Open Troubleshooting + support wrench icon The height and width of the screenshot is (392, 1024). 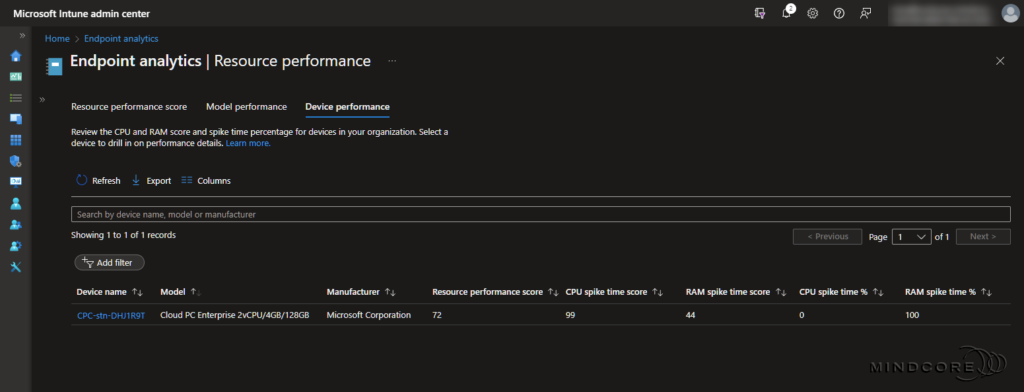pos(16,267)
